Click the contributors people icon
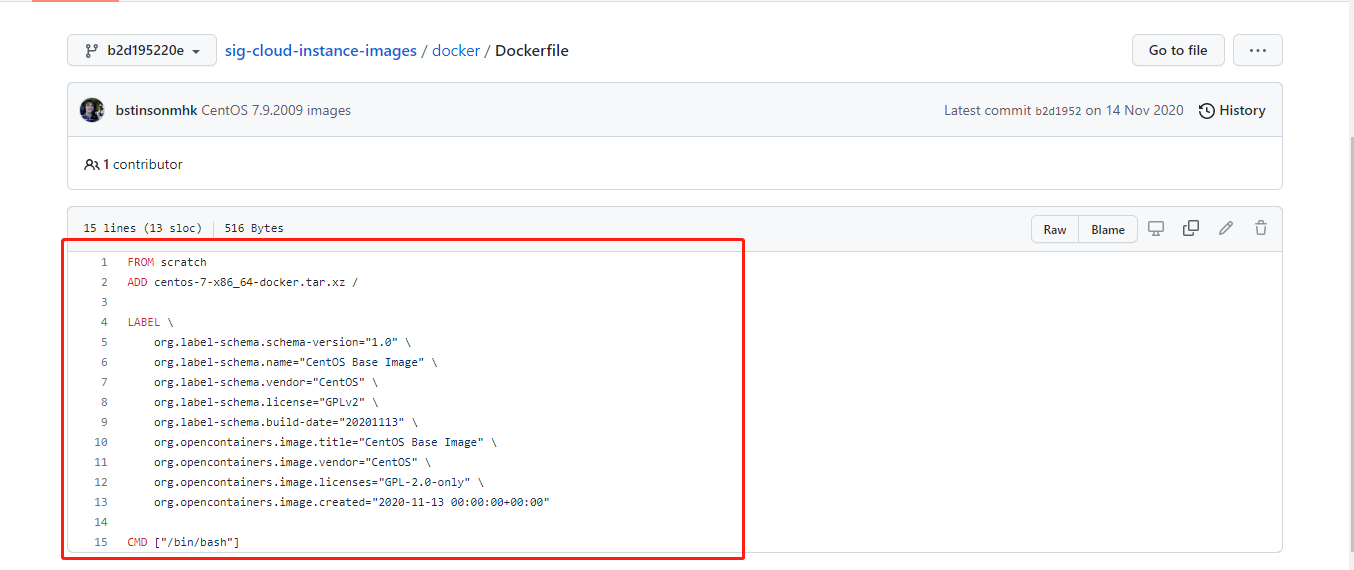Image resolution: width=1354 pixels, height=570 pixels. pos(91,164)
